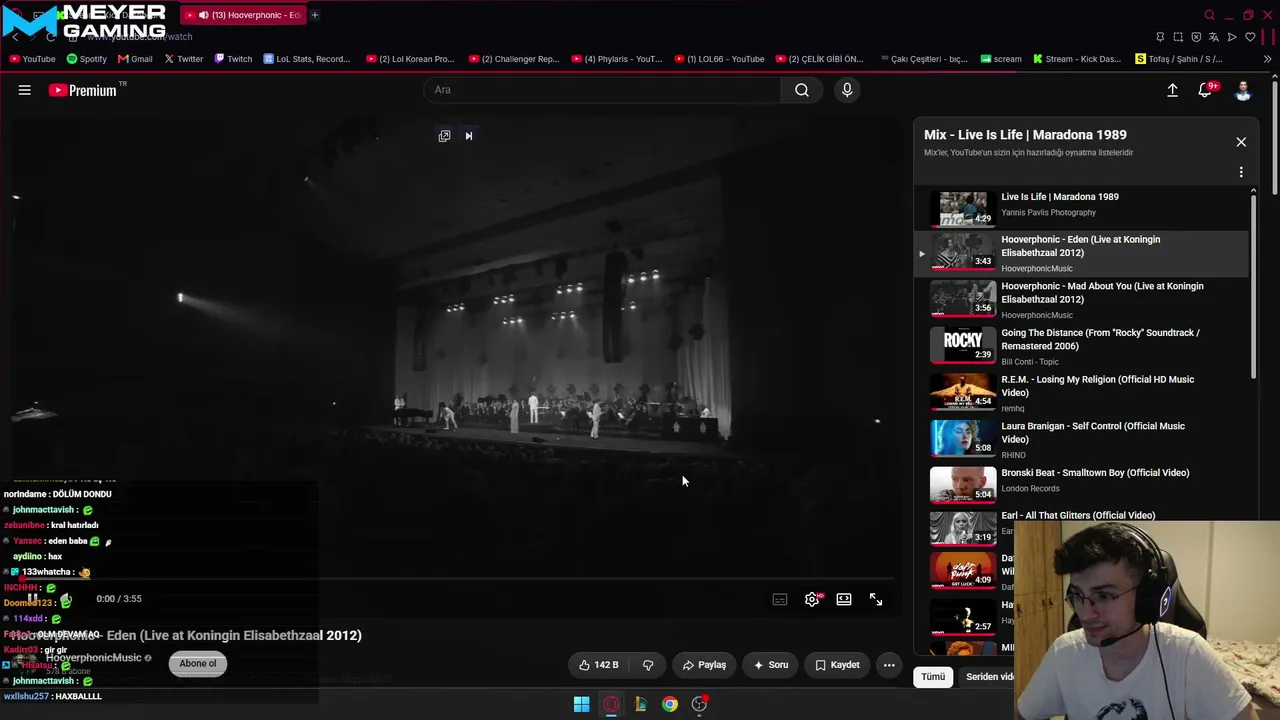
Task: Open a new browser tab
Action: (x=314, y=15)
